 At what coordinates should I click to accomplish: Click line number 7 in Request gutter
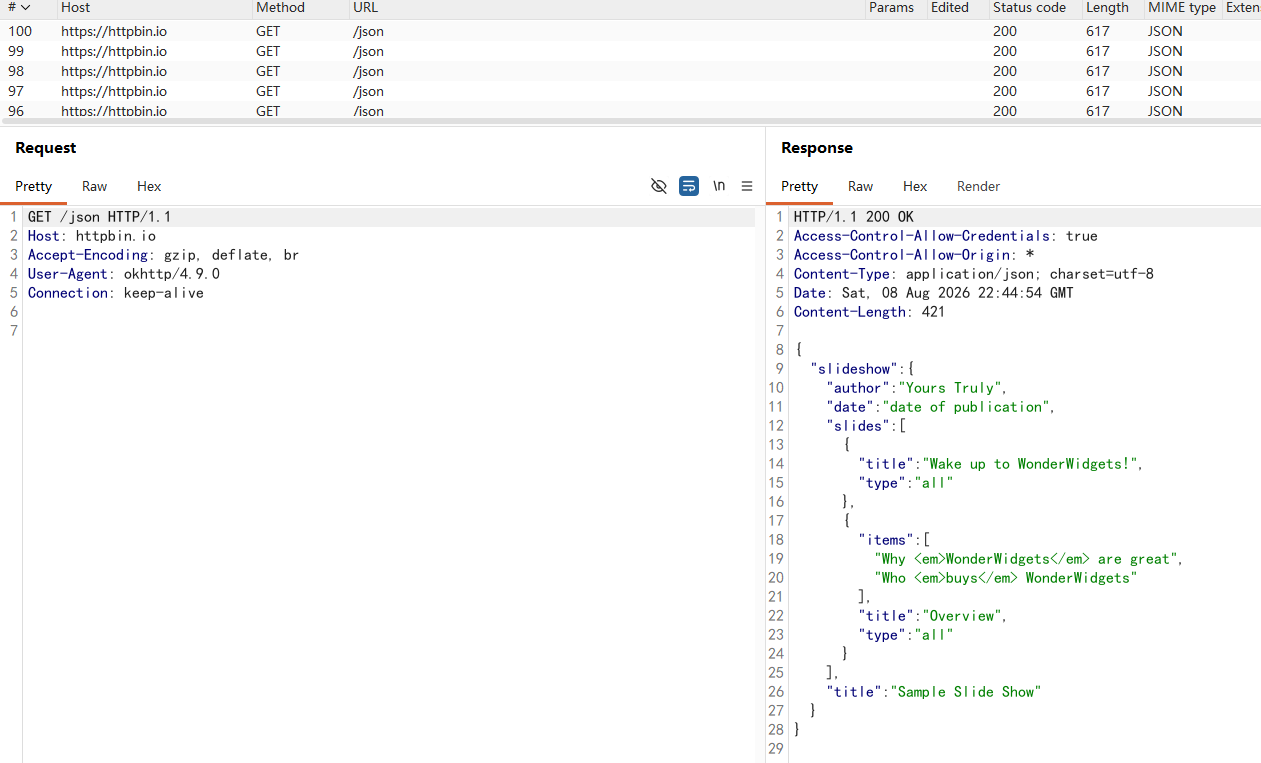[x=14, y=331]
